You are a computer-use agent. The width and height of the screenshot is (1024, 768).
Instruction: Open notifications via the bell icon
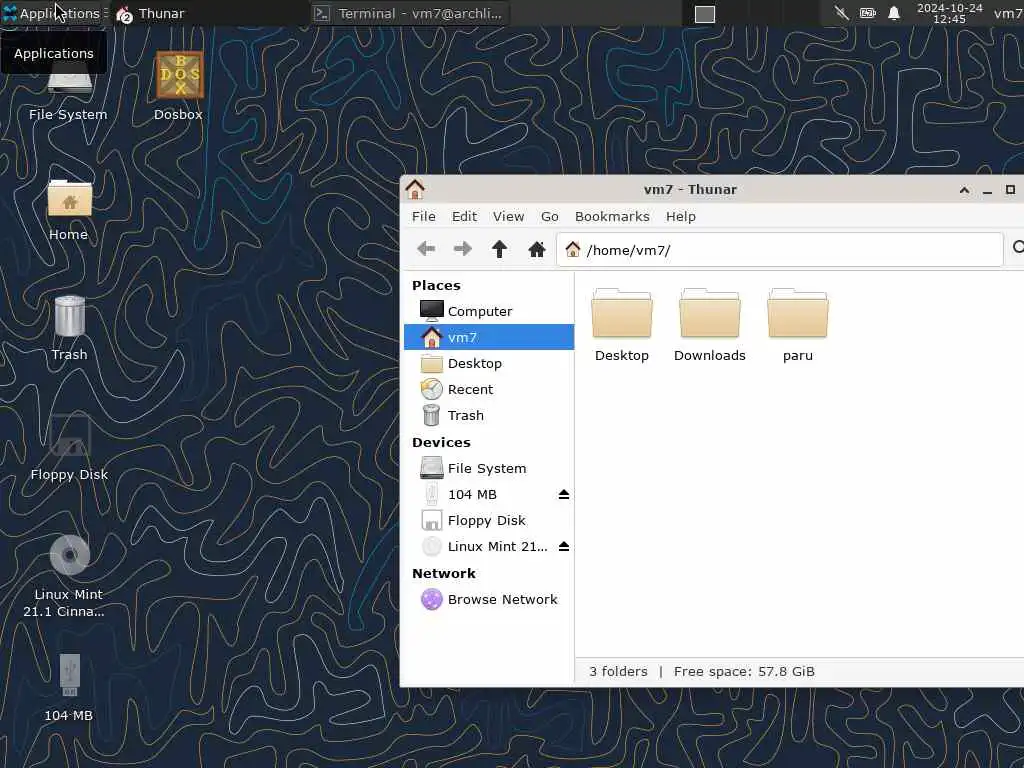pos(894,13)
